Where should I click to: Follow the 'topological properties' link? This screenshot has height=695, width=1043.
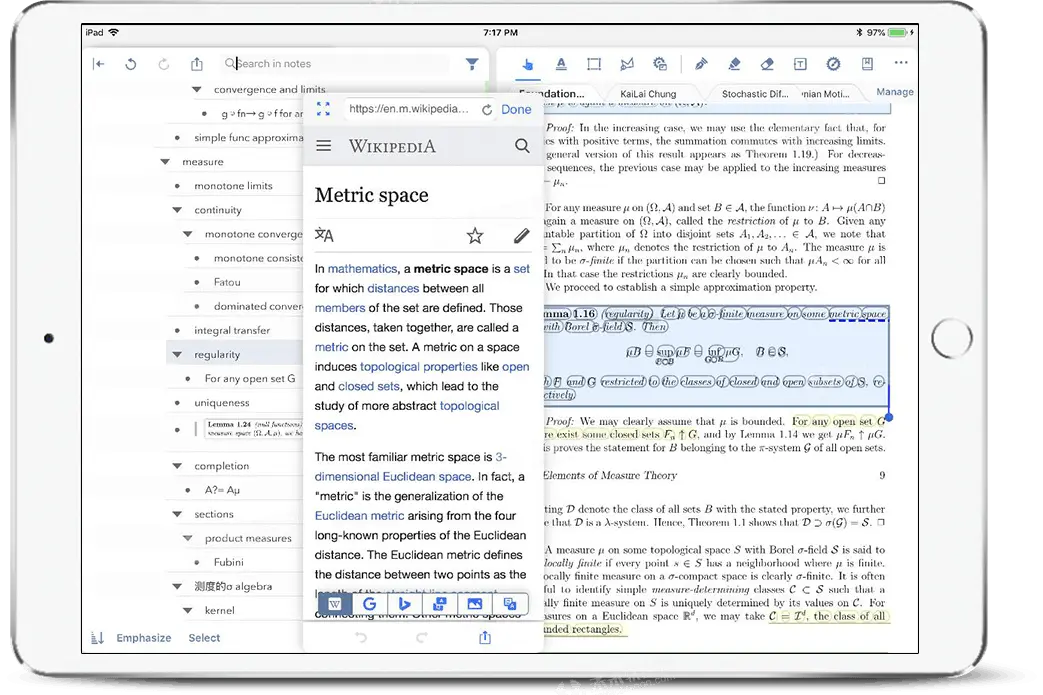click(x=418, y=366)
